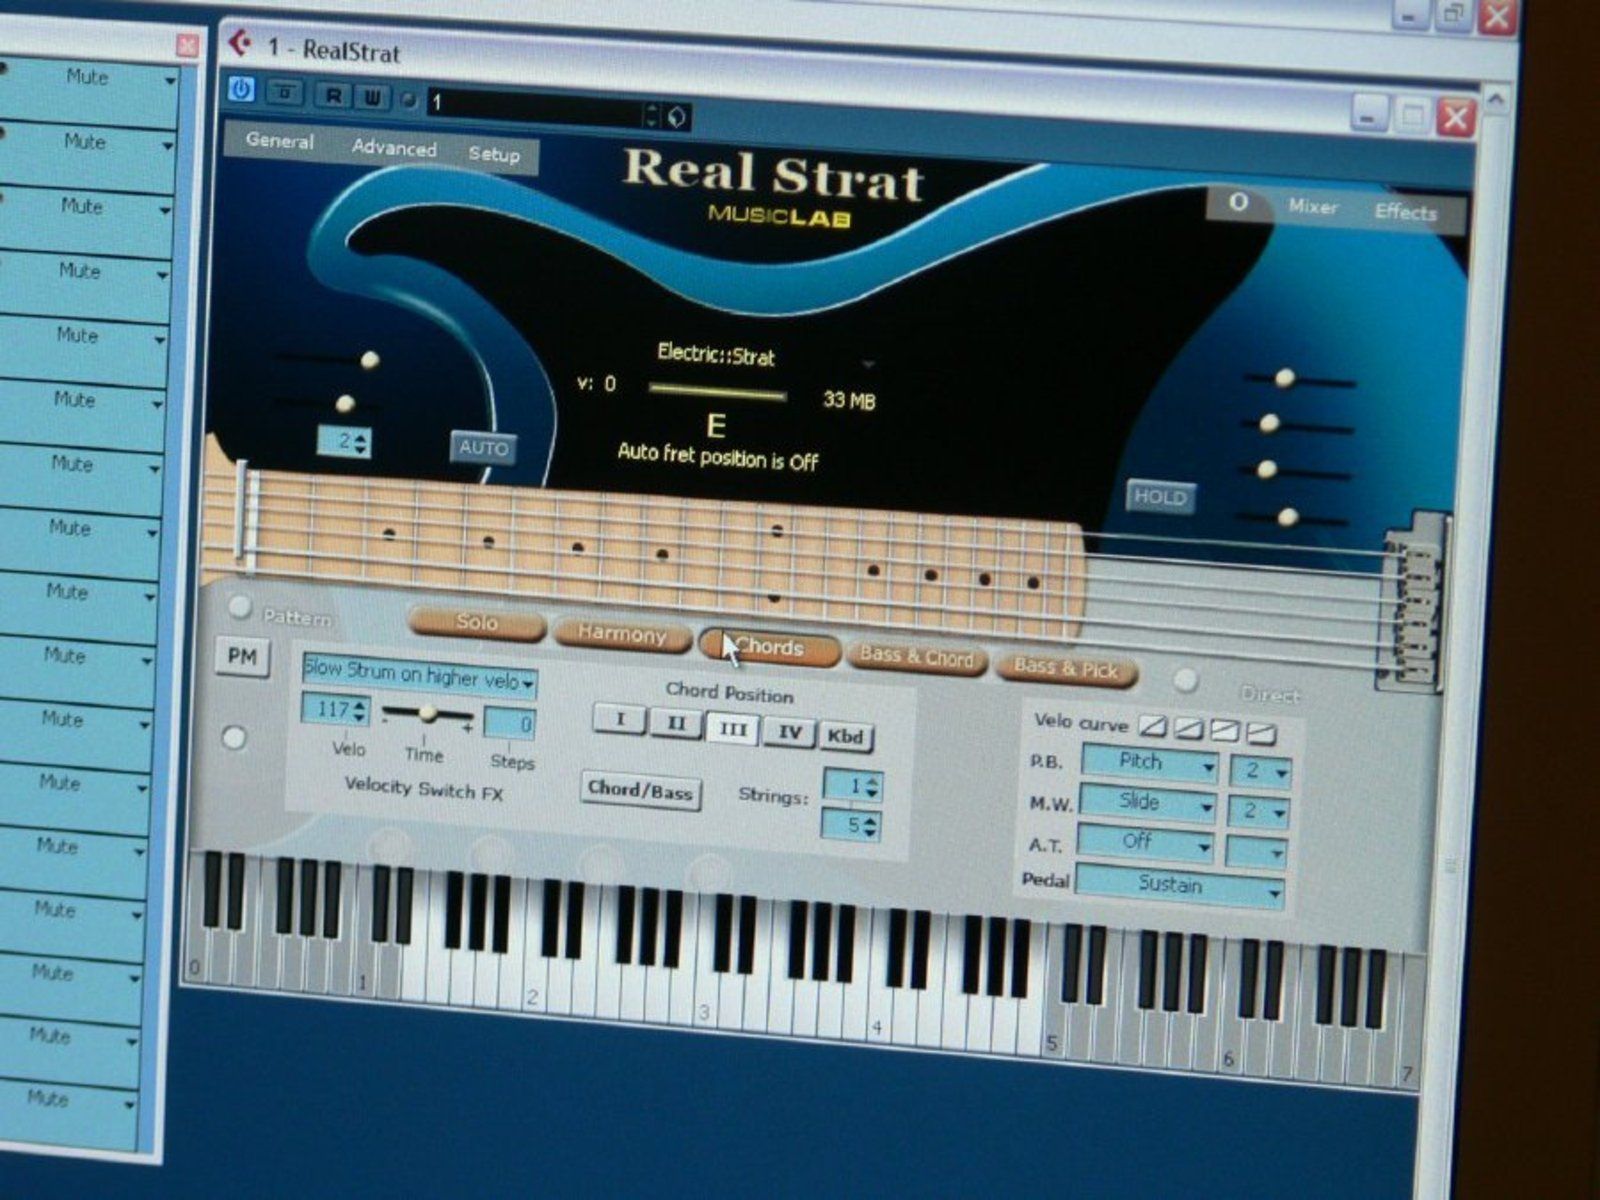The image size is (1600, 1200).
Task: Click the topmost right-side slider on the guitar body
Action: [1285, 378]
